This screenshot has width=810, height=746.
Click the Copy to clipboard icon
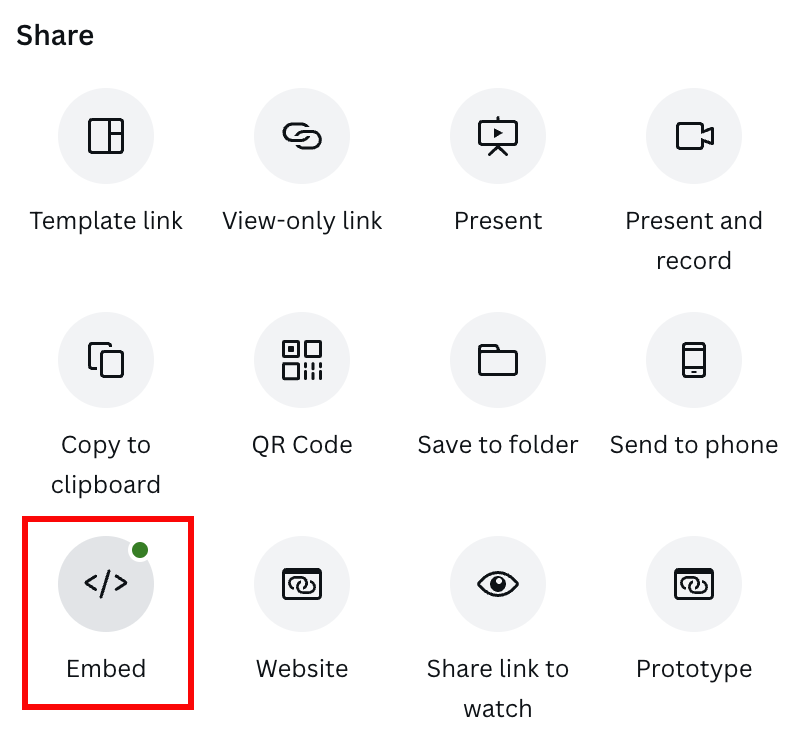coord(106,360)
